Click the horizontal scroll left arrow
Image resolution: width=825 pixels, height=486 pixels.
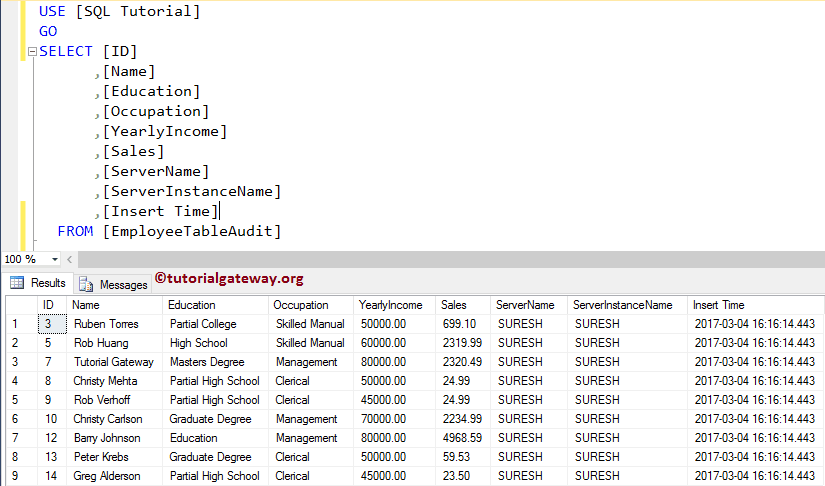pyautogui.click(x=69, y=259)
